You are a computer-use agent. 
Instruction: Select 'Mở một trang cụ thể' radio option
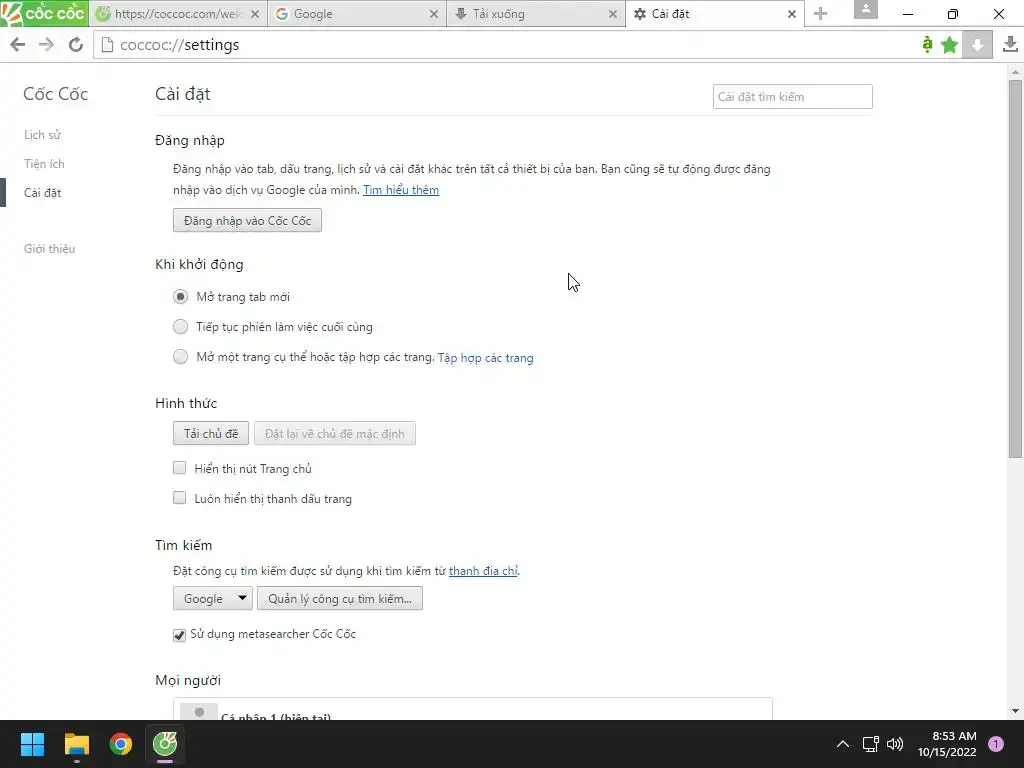click(180, 357)
